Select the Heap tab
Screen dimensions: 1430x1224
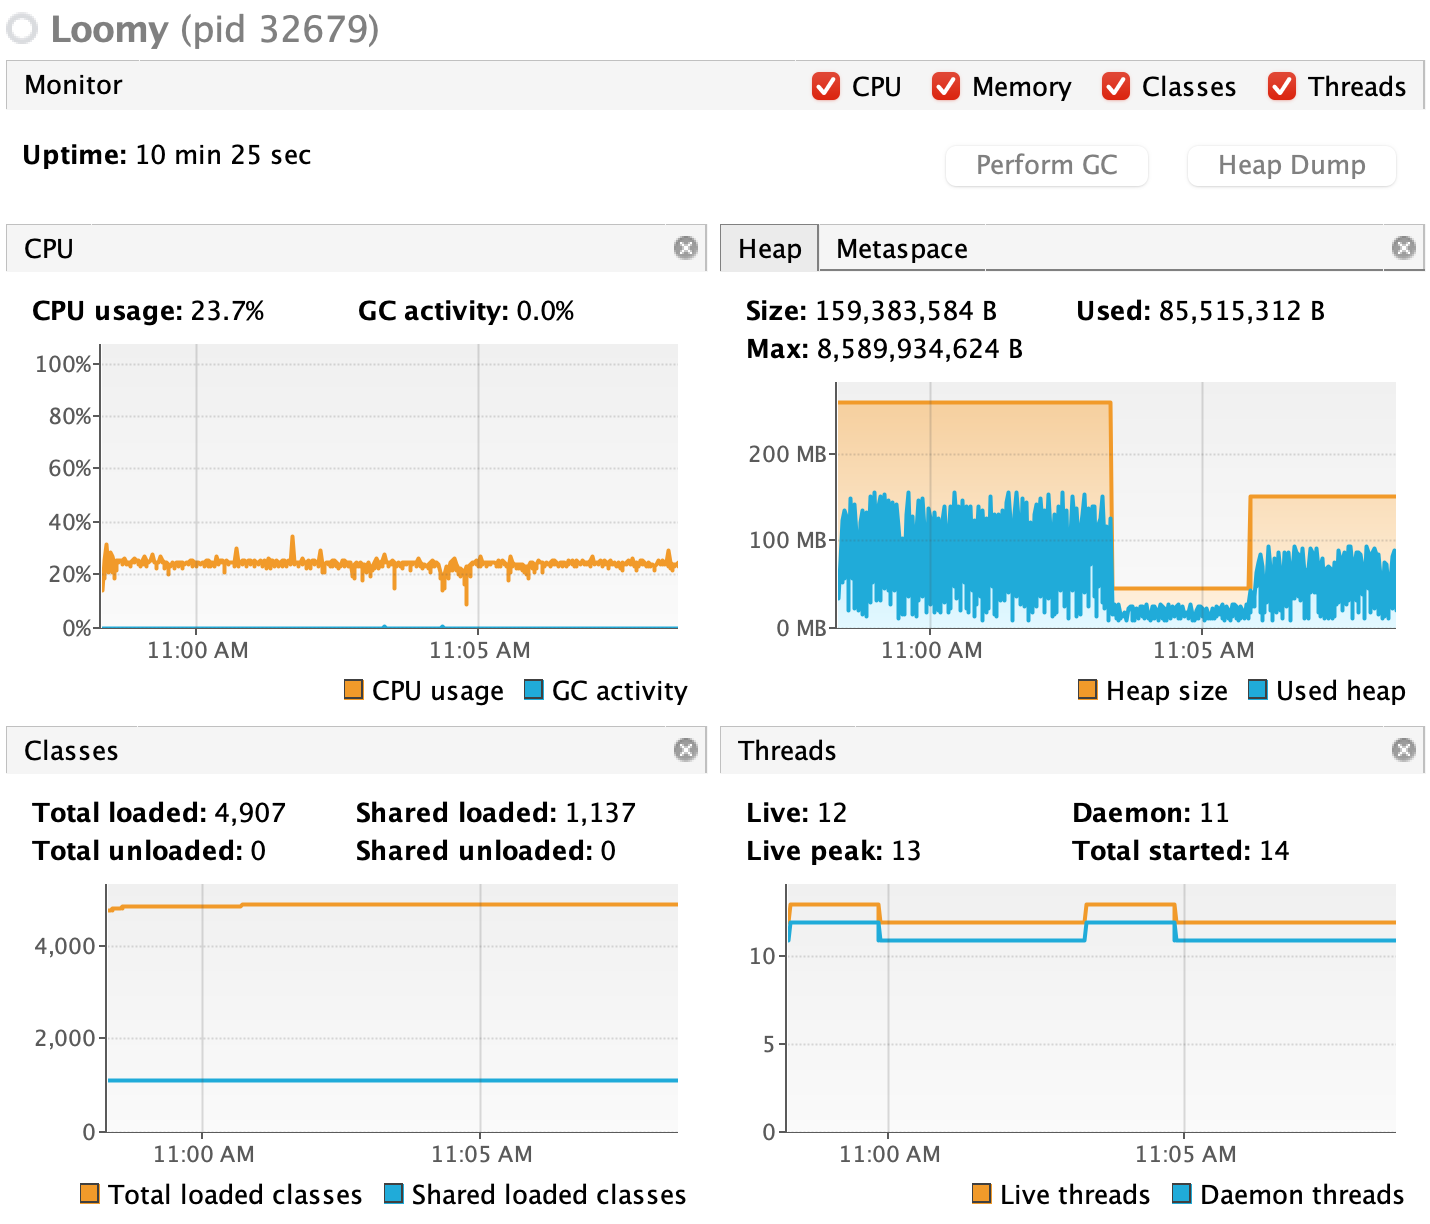pyautogui.click(x=769, y=249)
